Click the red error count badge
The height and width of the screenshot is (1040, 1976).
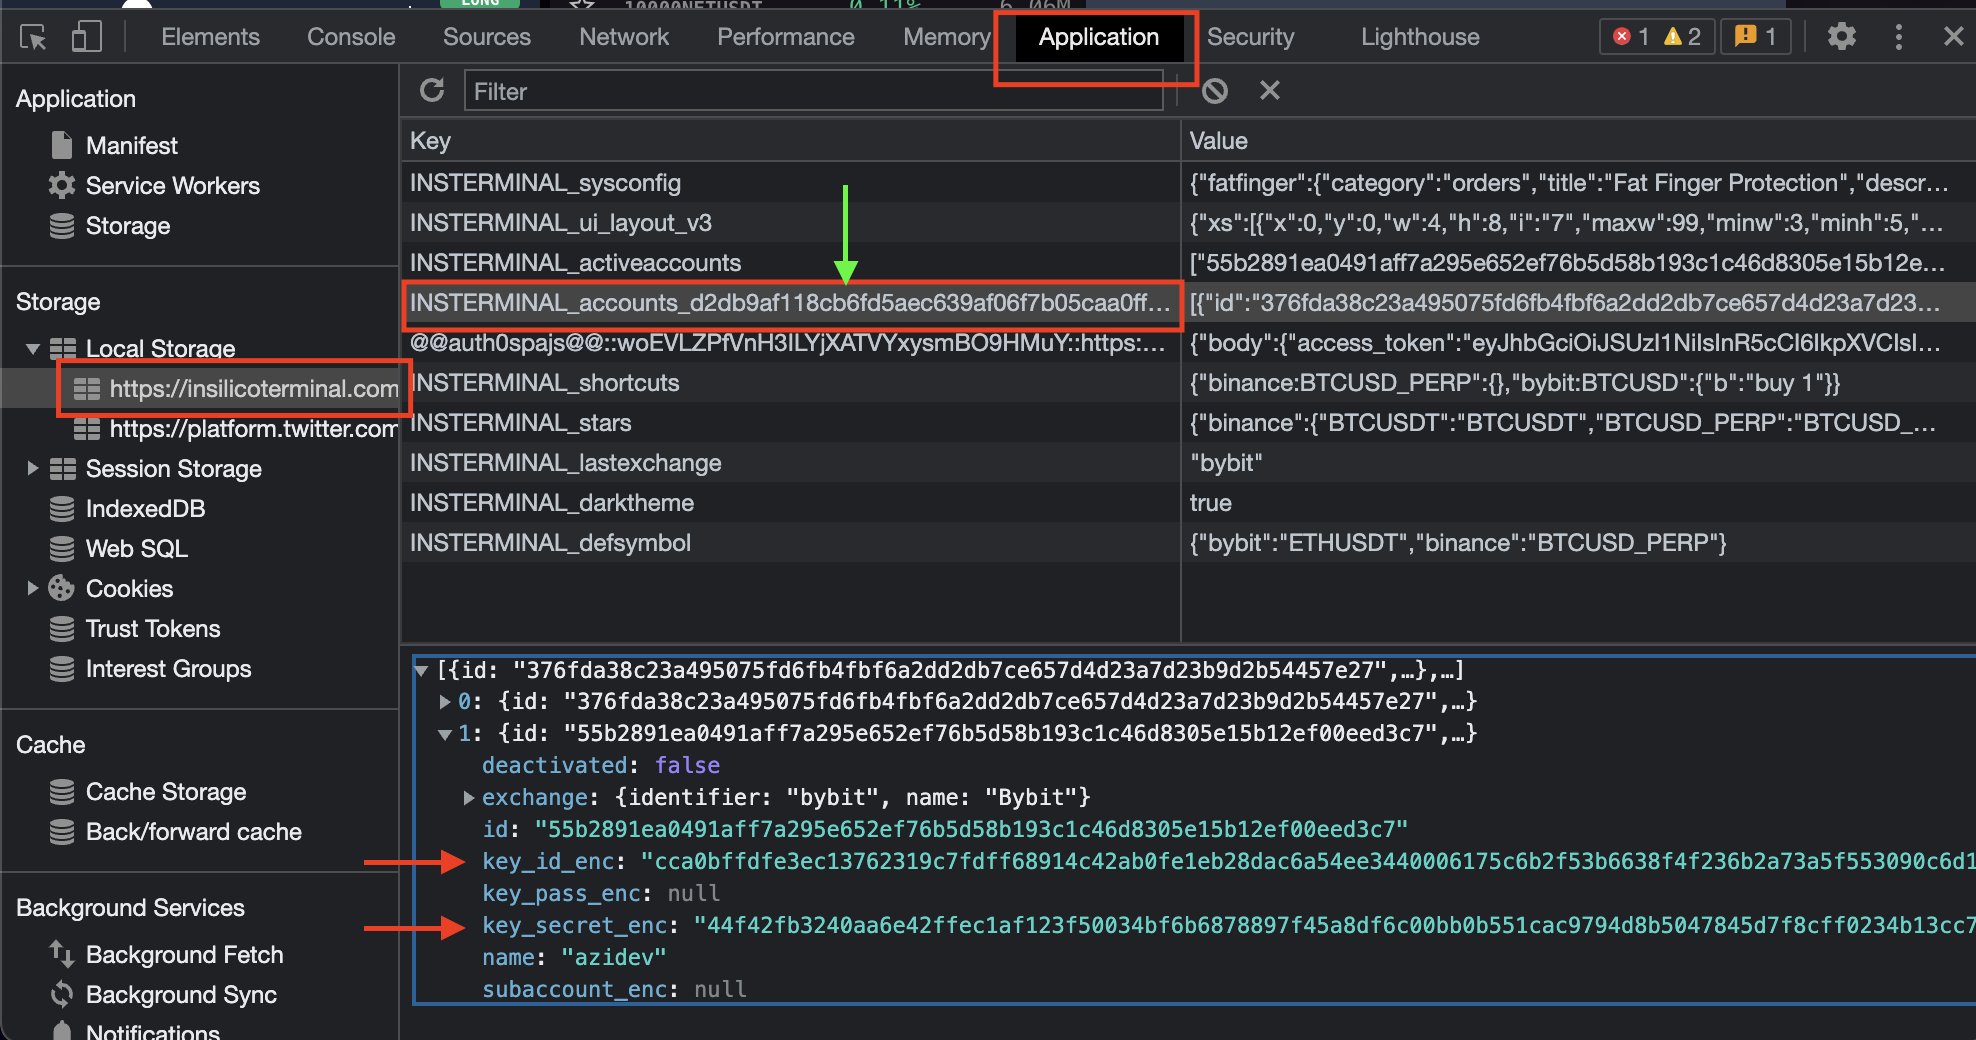pos(1631,37)
